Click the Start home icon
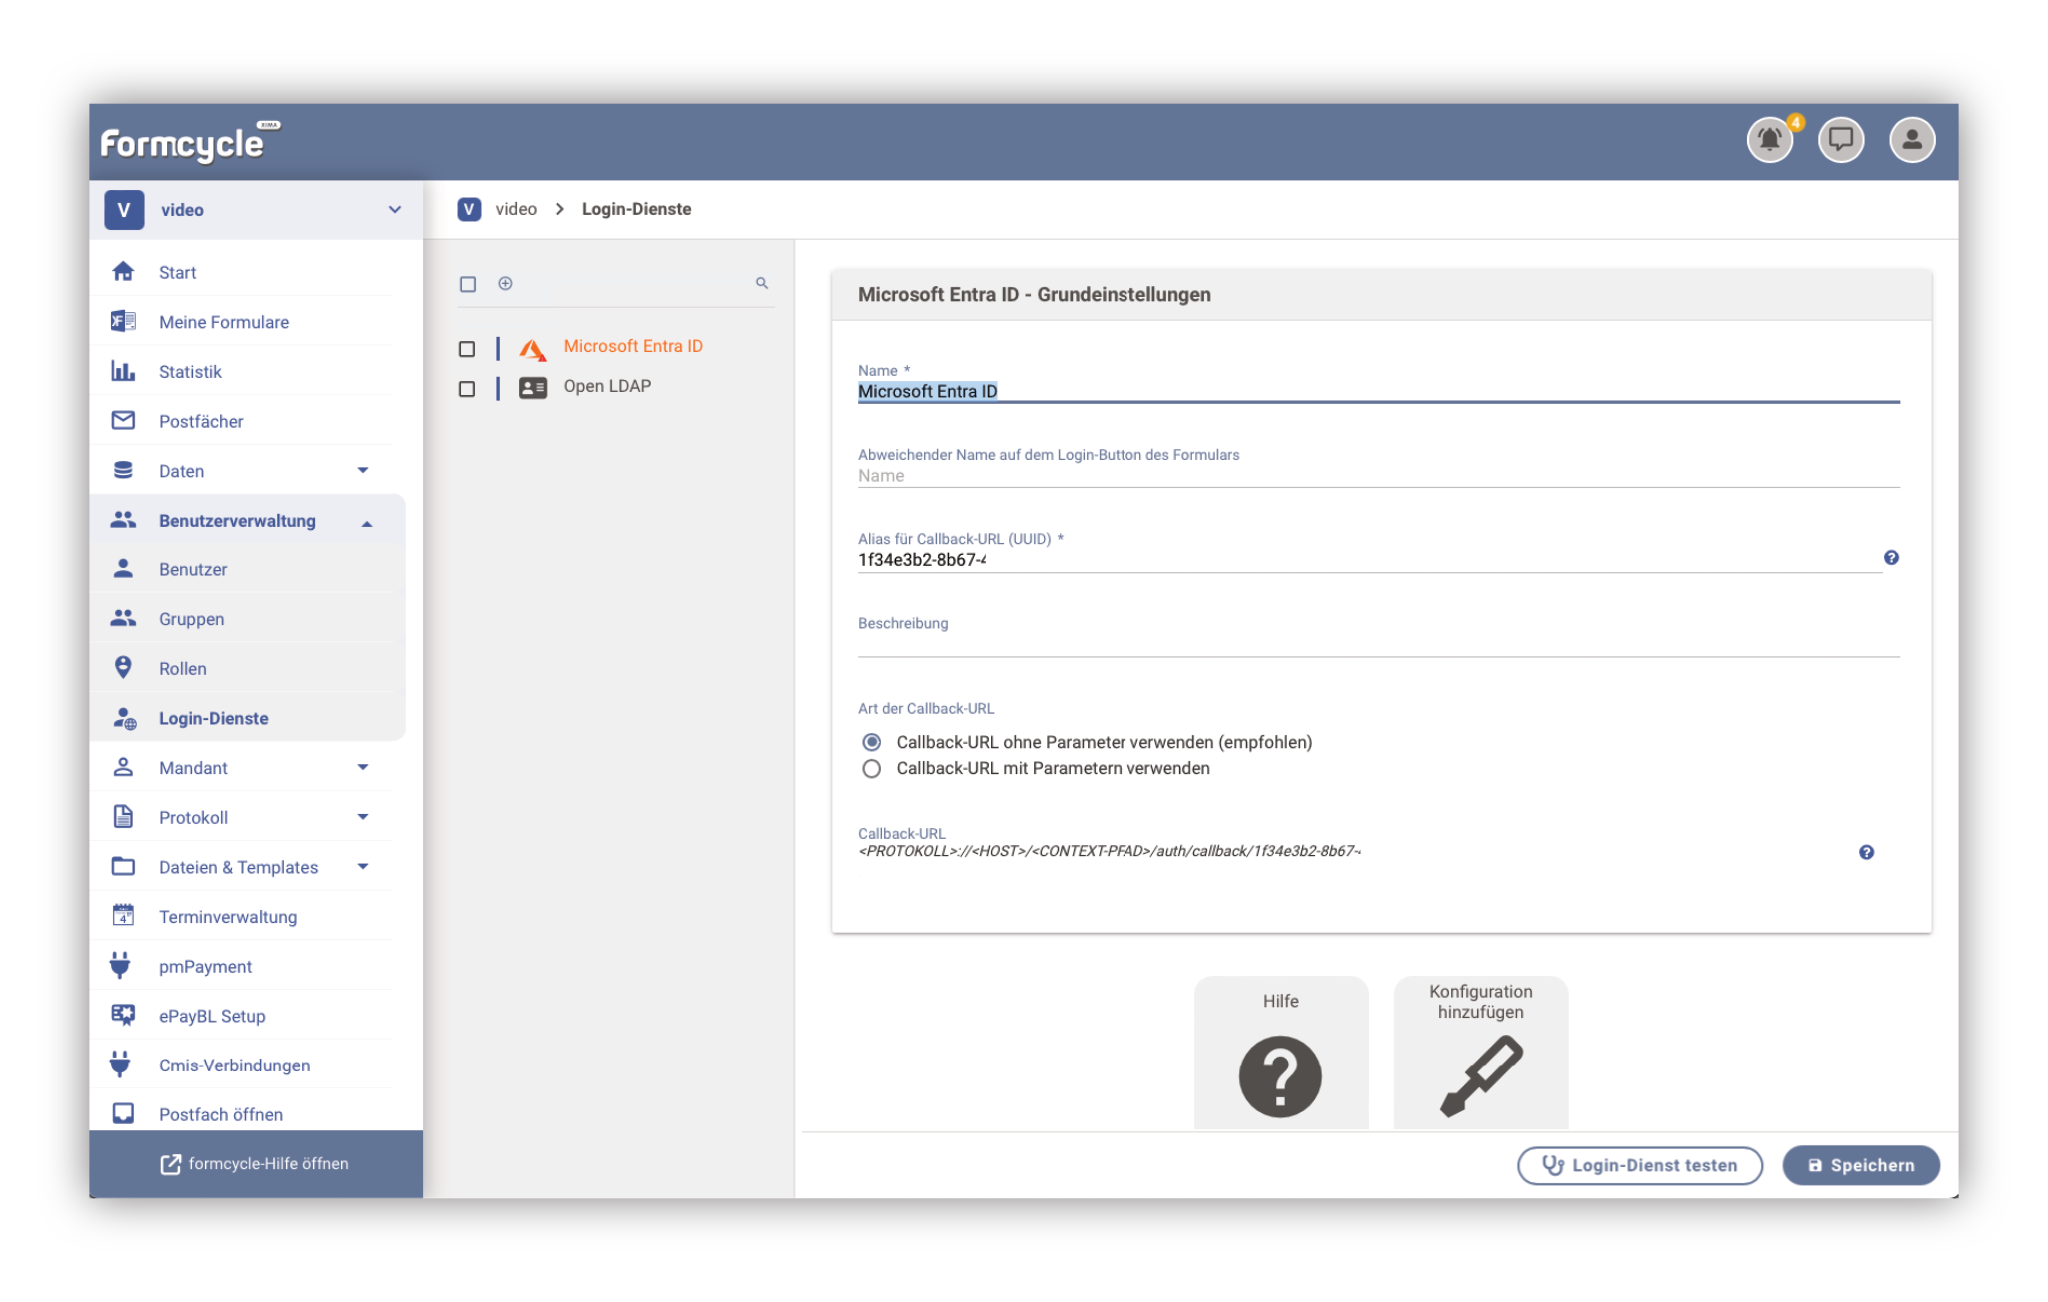 [123, 272]
